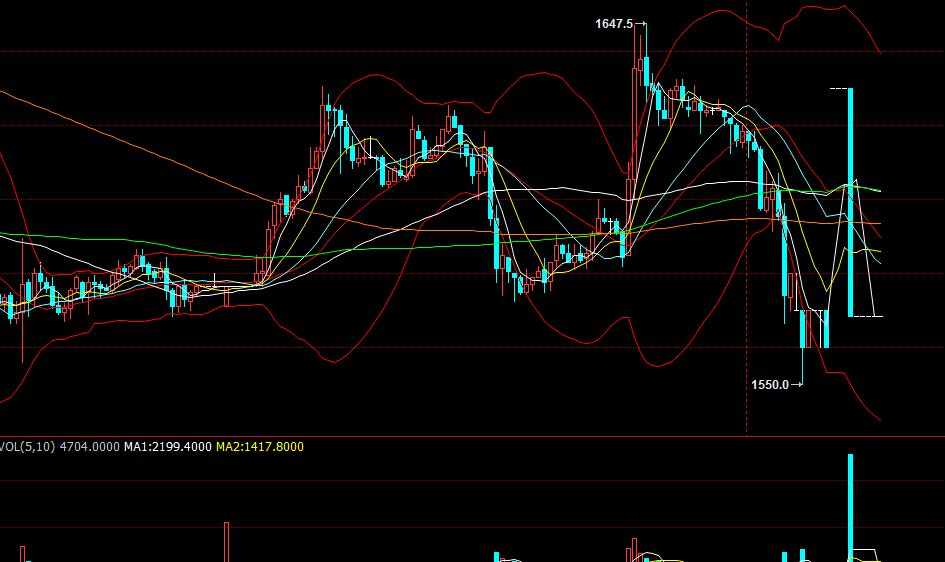Click the arrow beside the 1550.0 label
Viewport: 945px width, 562px height.
[797, 384]
